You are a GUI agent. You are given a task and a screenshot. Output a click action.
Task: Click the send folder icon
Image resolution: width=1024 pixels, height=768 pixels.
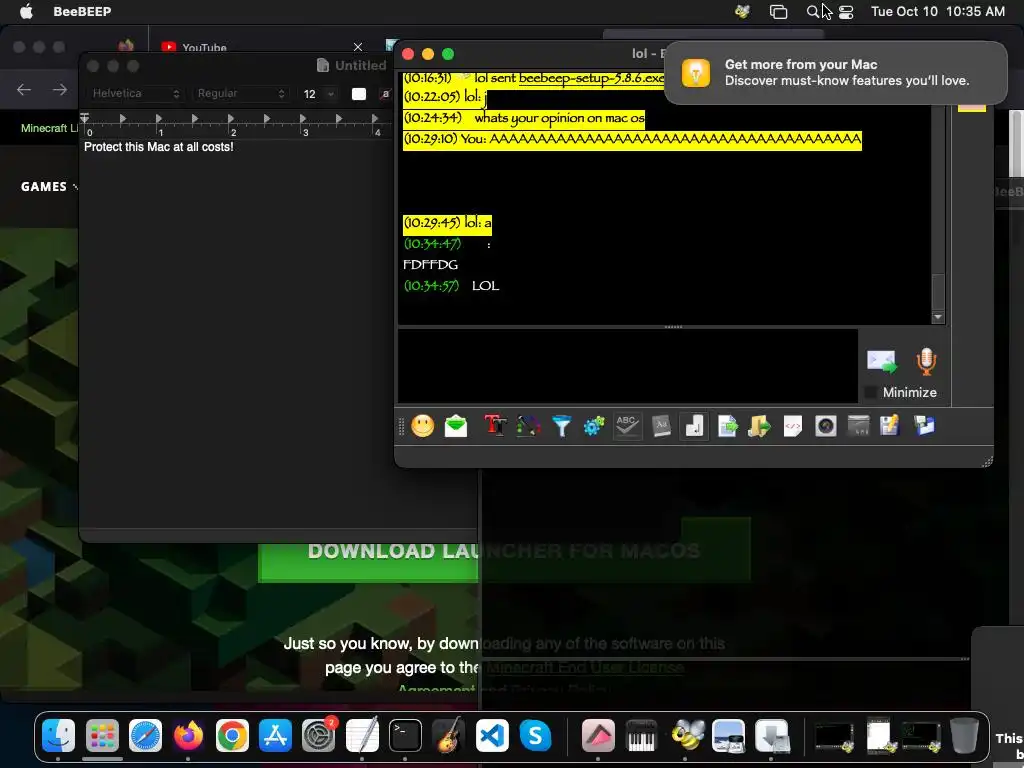pos(760,426)
